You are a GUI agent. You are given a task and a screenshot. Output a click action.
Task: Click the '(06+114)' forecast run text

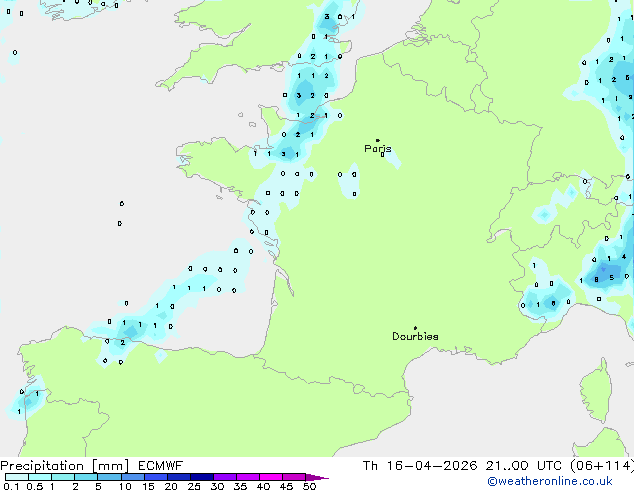pos(602,466)
